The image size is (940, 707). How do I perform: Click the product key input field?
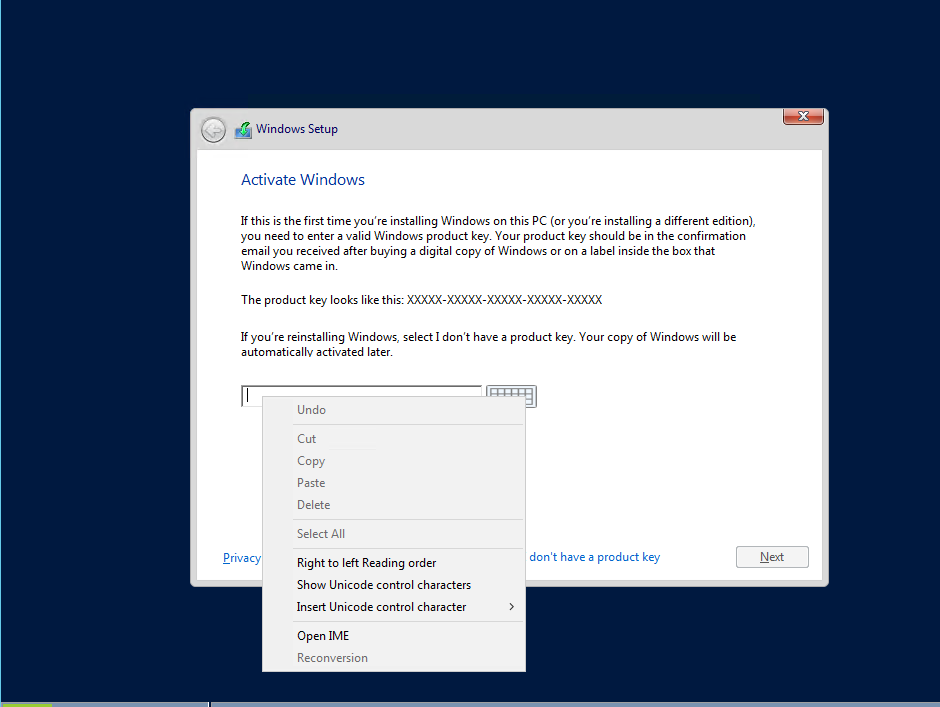tap(361, 396)
